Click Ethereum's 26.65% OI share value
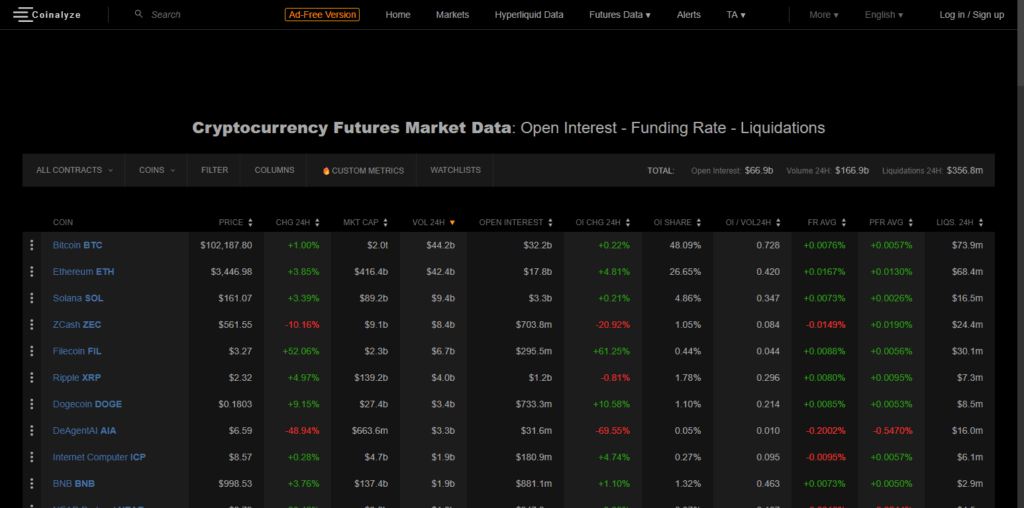Viewport: 1024px width, 508px height. coord(685,272)
